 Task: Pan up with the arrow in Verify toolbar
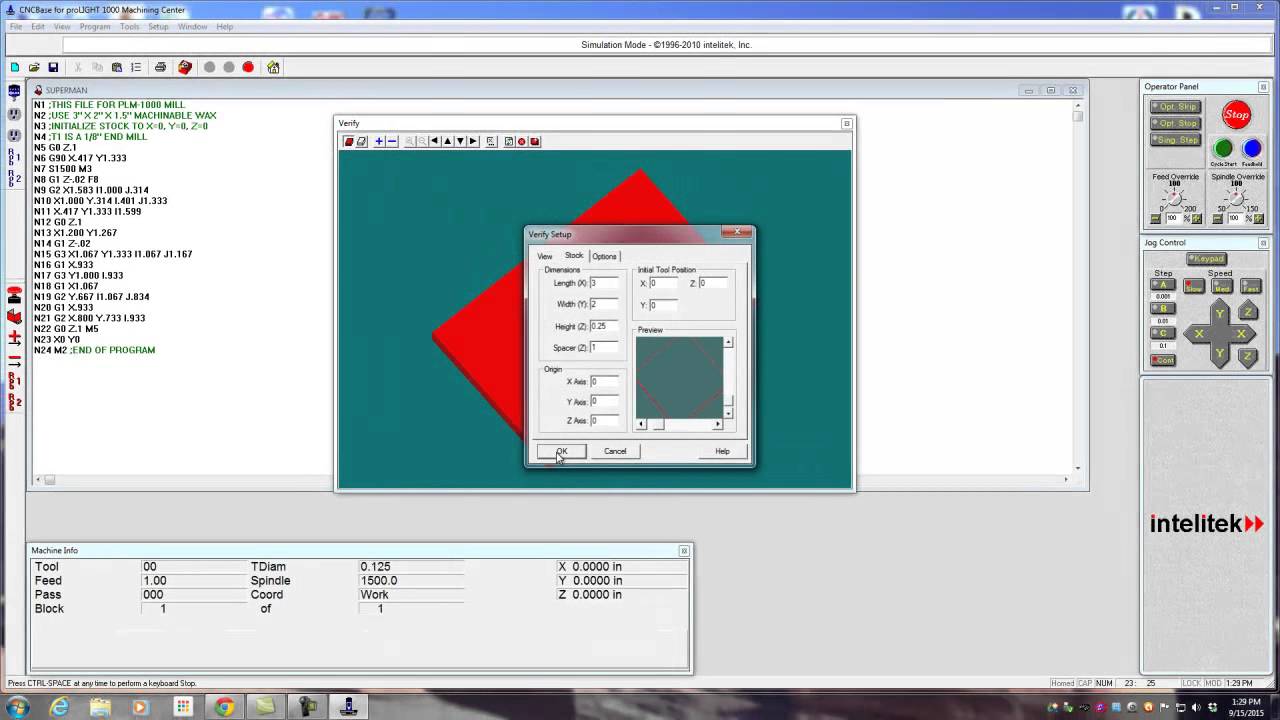(447, 141)
